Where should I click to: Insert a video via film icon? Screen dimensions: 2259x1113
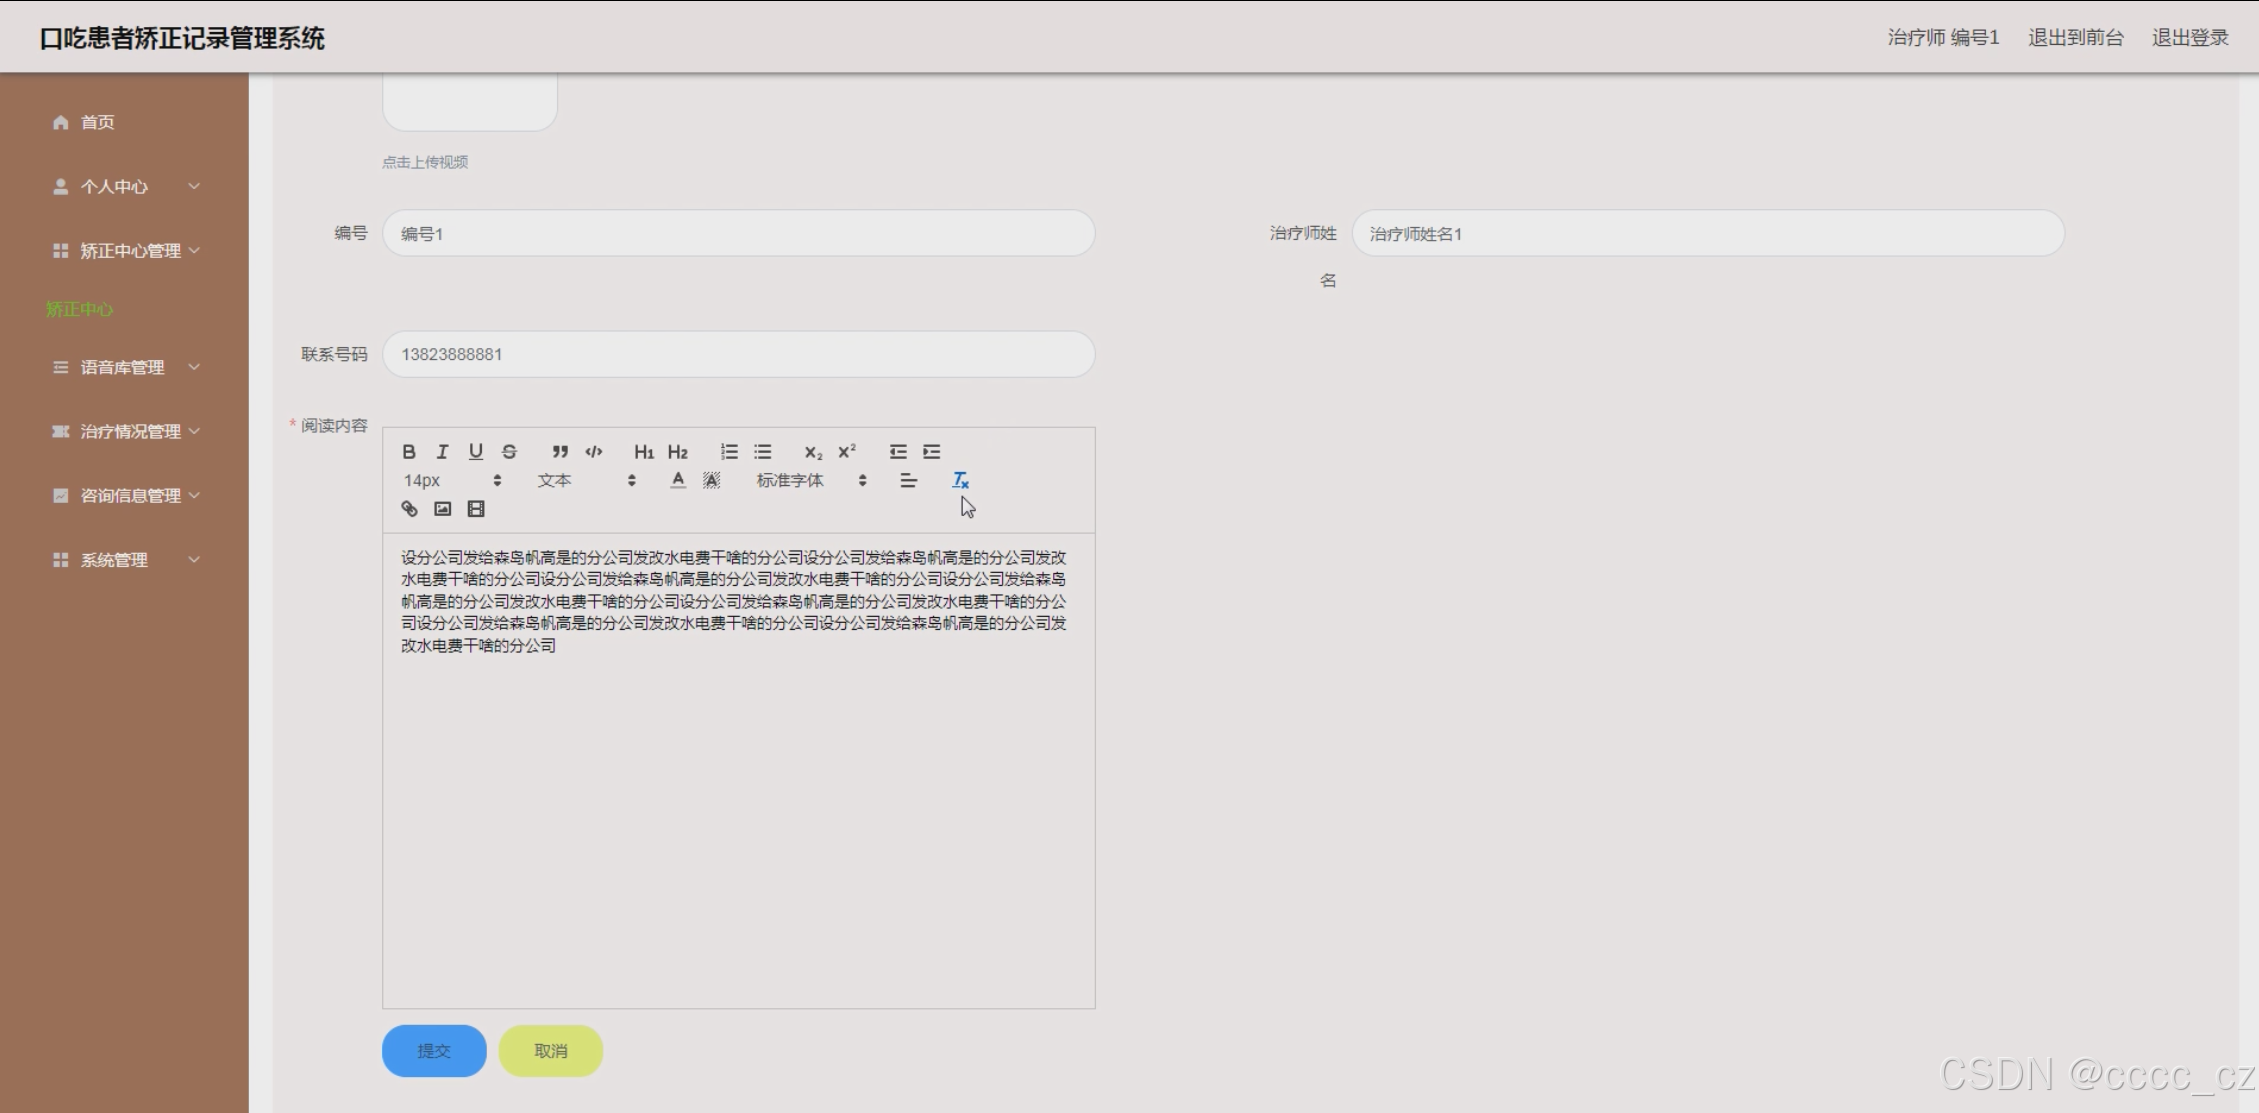tap(476, 509)
